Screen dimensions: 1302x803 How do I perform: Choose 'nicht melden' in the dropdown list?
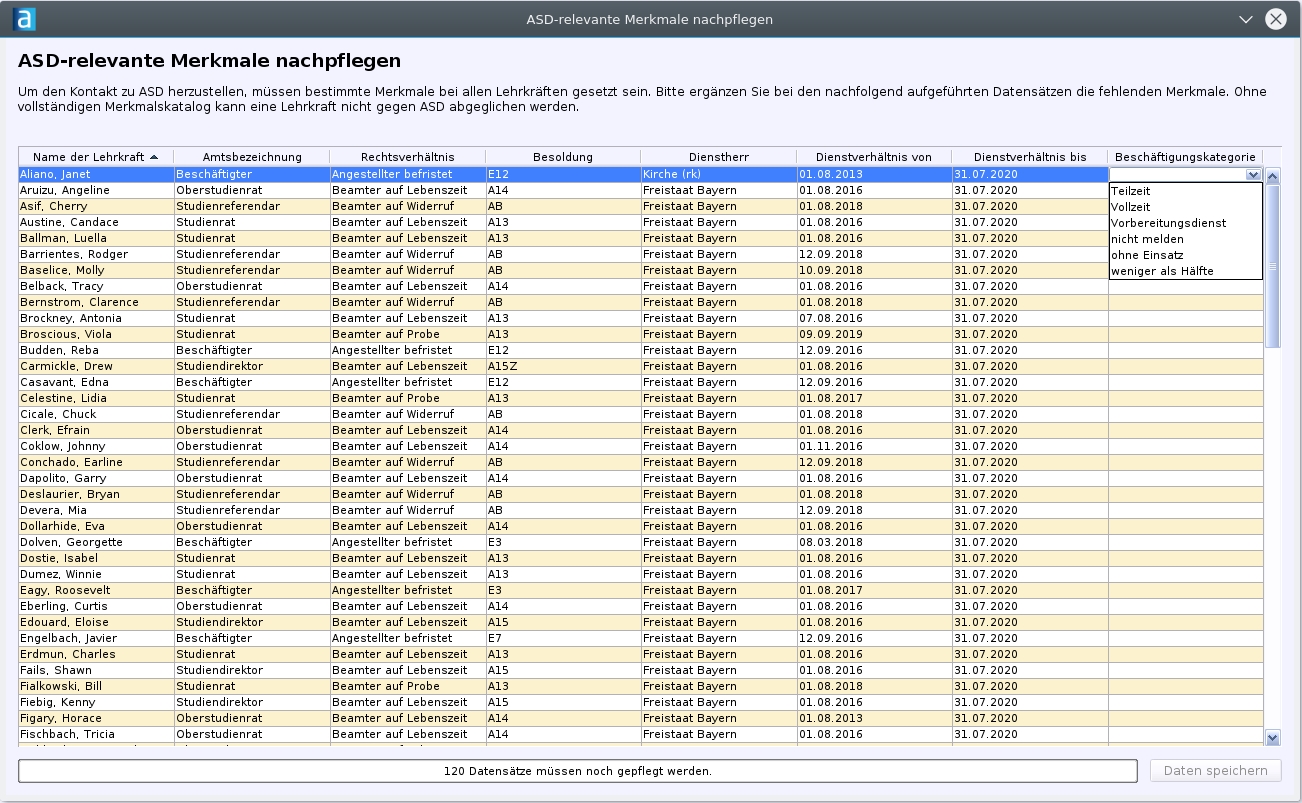point(1185,239)
